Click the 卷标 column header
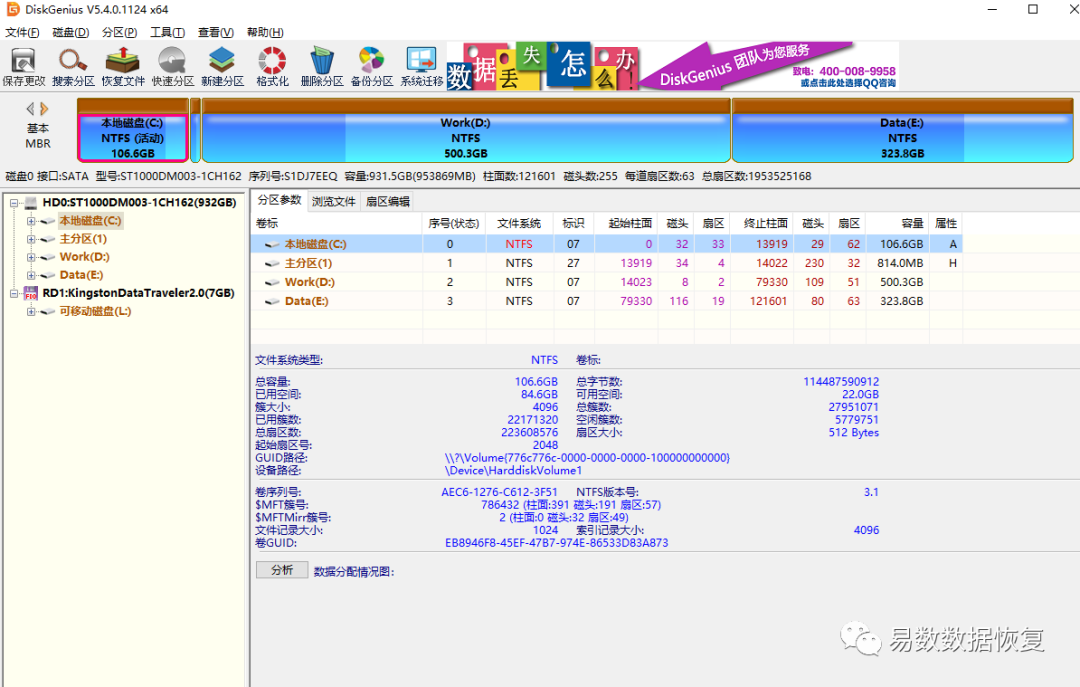1080x687 pixels. (x=338, y=223)
